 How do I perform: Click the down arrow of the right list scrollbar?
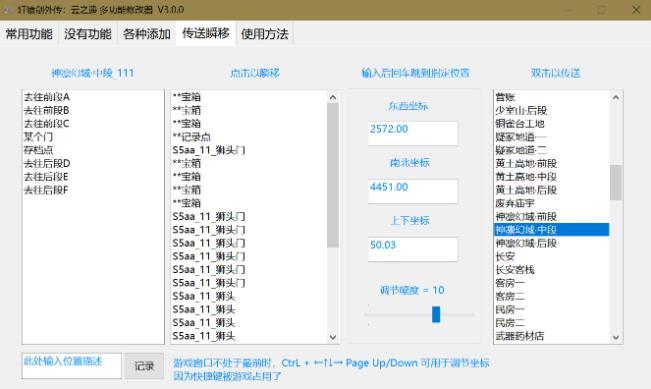tap(616, 337)
